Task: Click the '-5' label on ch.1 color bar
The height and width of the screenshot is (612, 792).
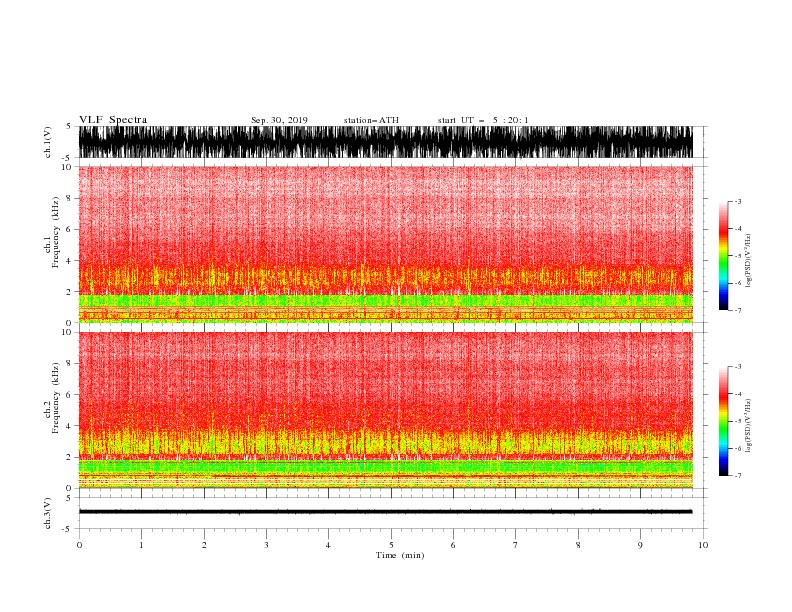Action: tap(738, 256)
